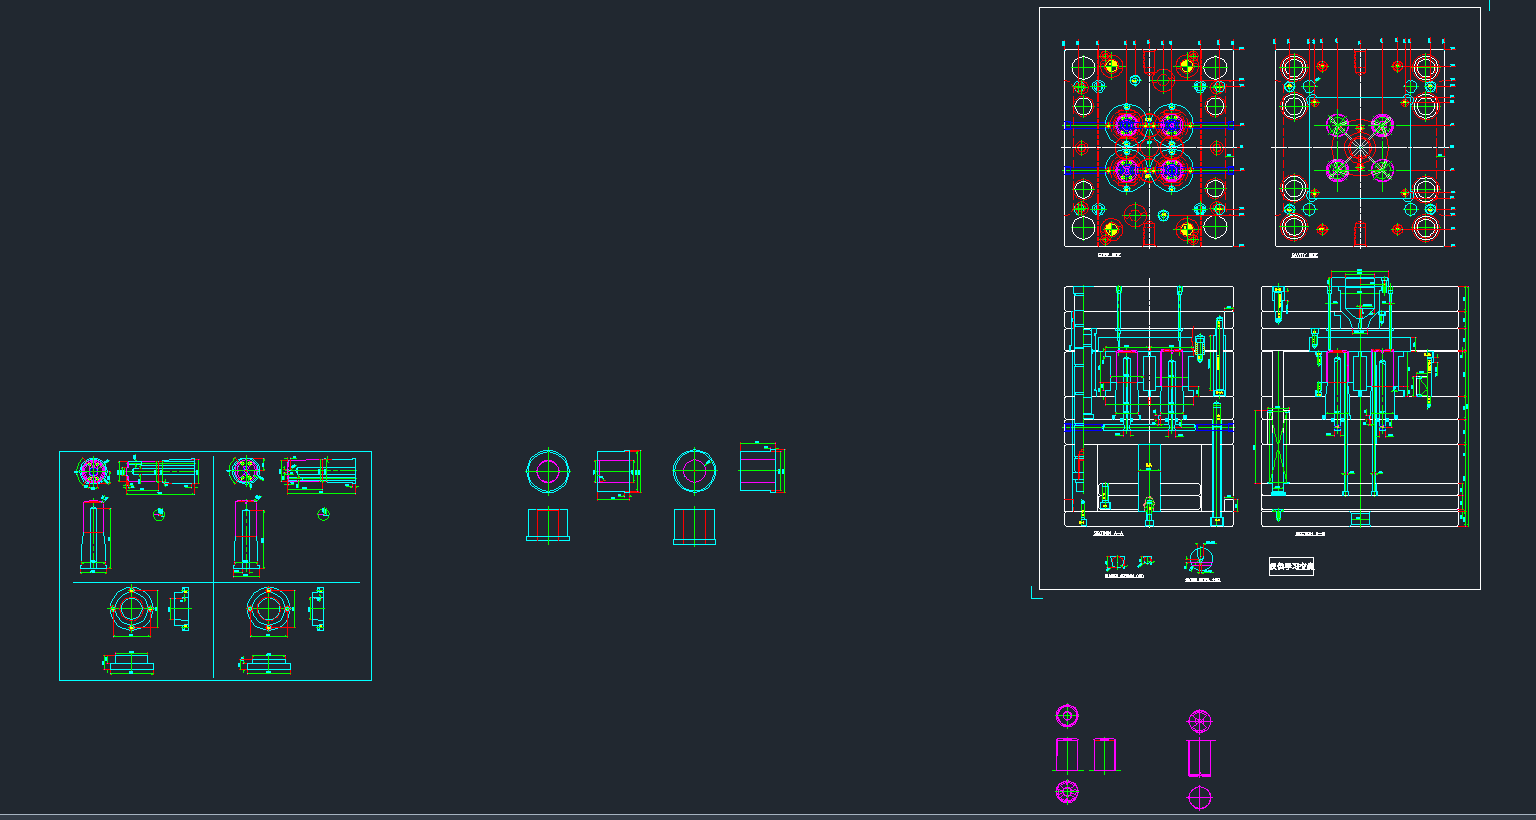
Task: Select the SECTION A-A mold cross-section view
Action: tap(1148, 405)
